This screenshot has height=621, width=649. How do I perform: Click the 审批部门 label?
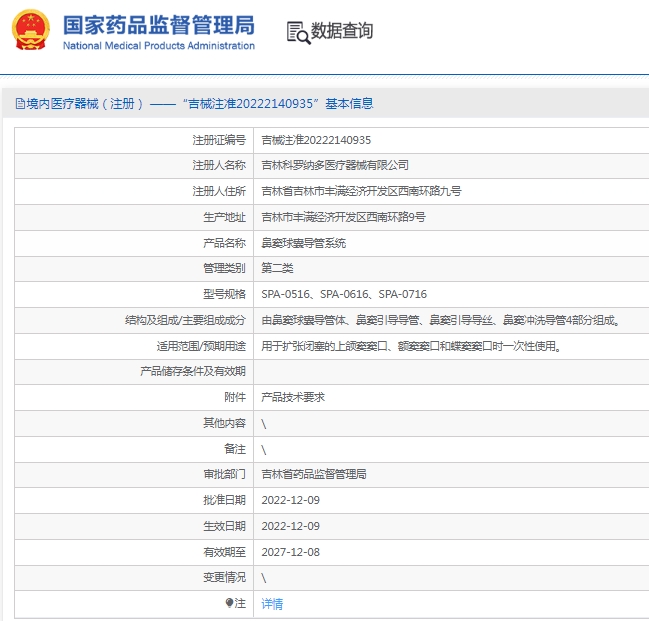[x=224, y=474]
